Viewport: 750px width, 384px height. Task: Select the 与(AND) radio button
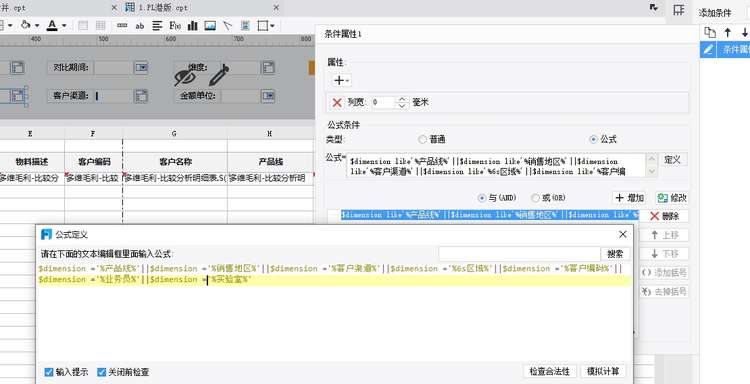tap(481, 197)
